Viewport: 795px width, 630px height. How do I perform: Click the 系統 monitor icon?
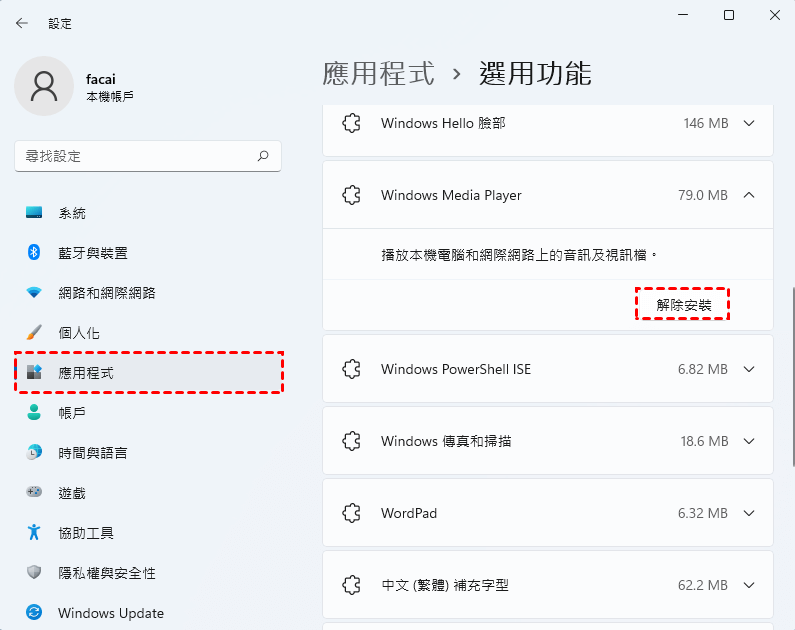[34, 212]
